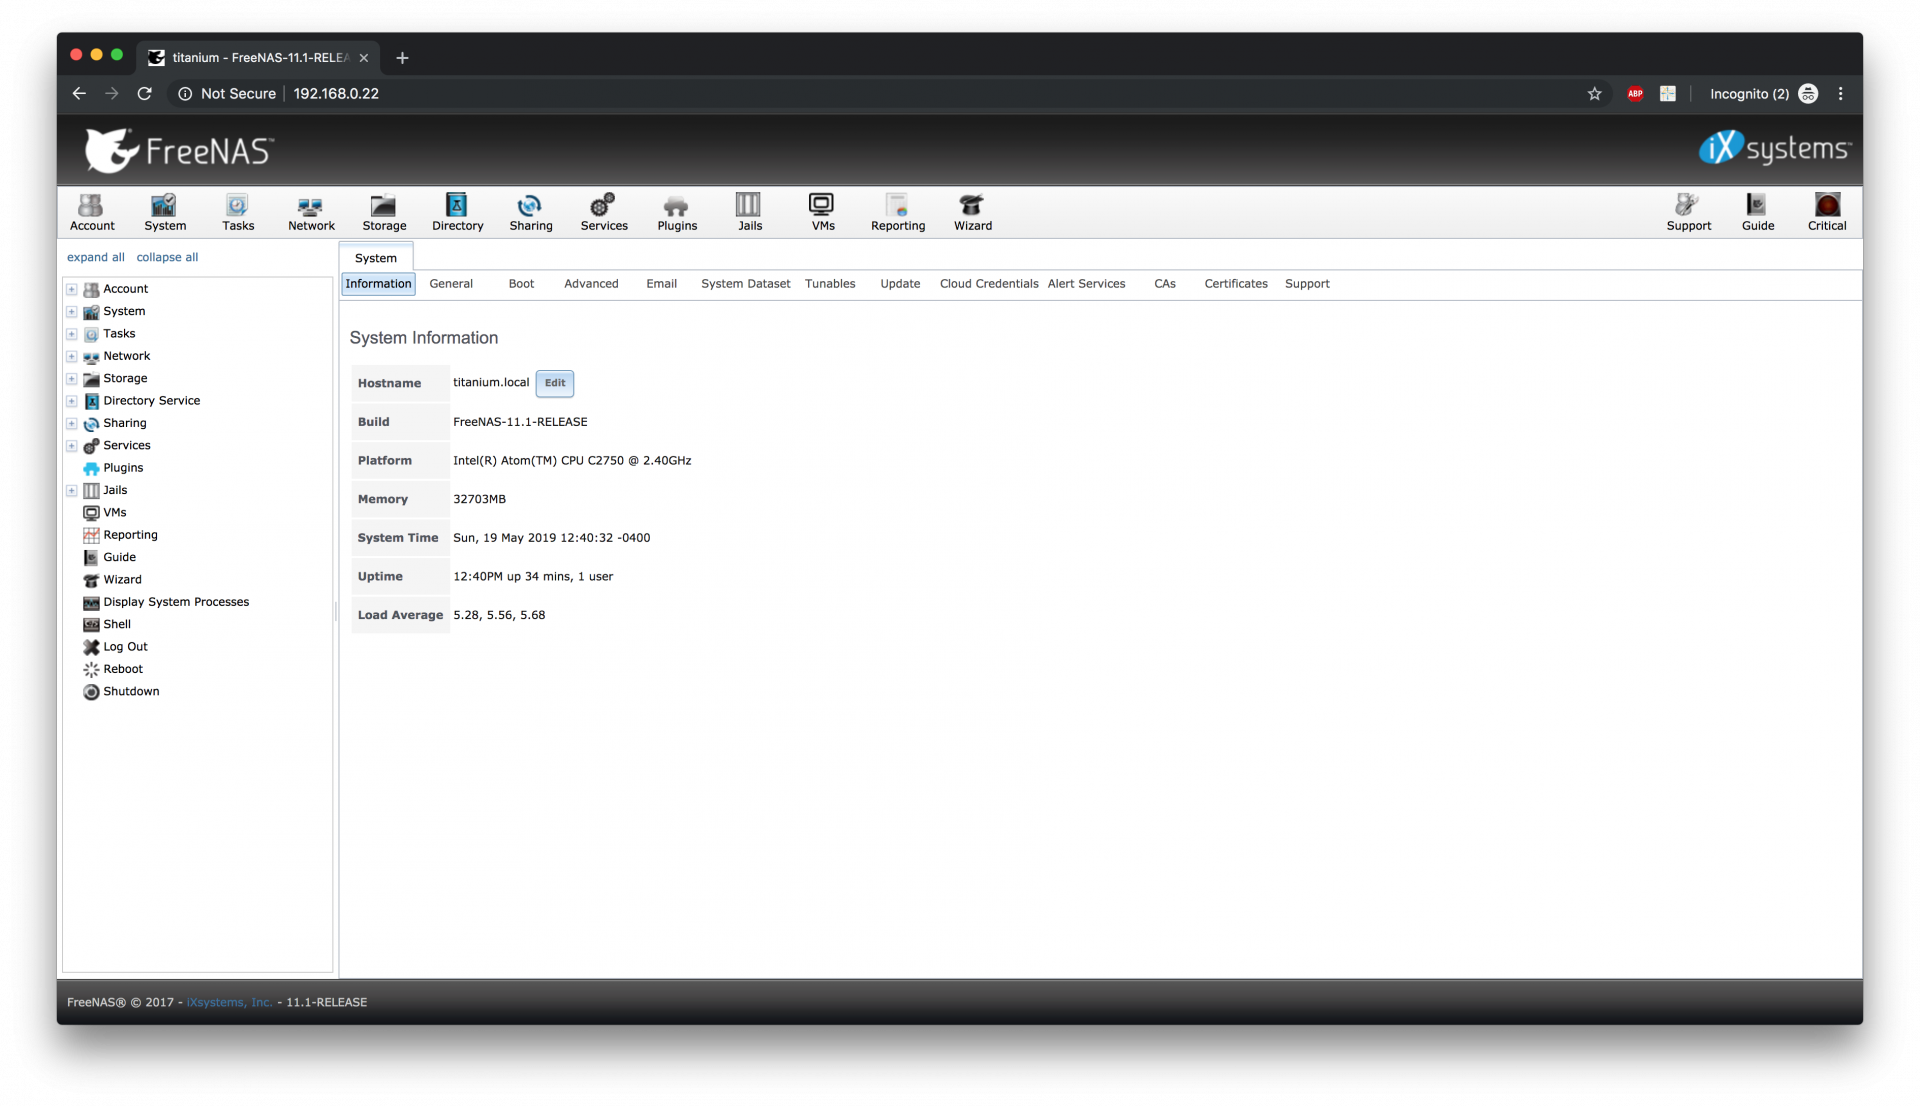
Task: Open the Reporting toolbar icon
Action: coord(898,212)
